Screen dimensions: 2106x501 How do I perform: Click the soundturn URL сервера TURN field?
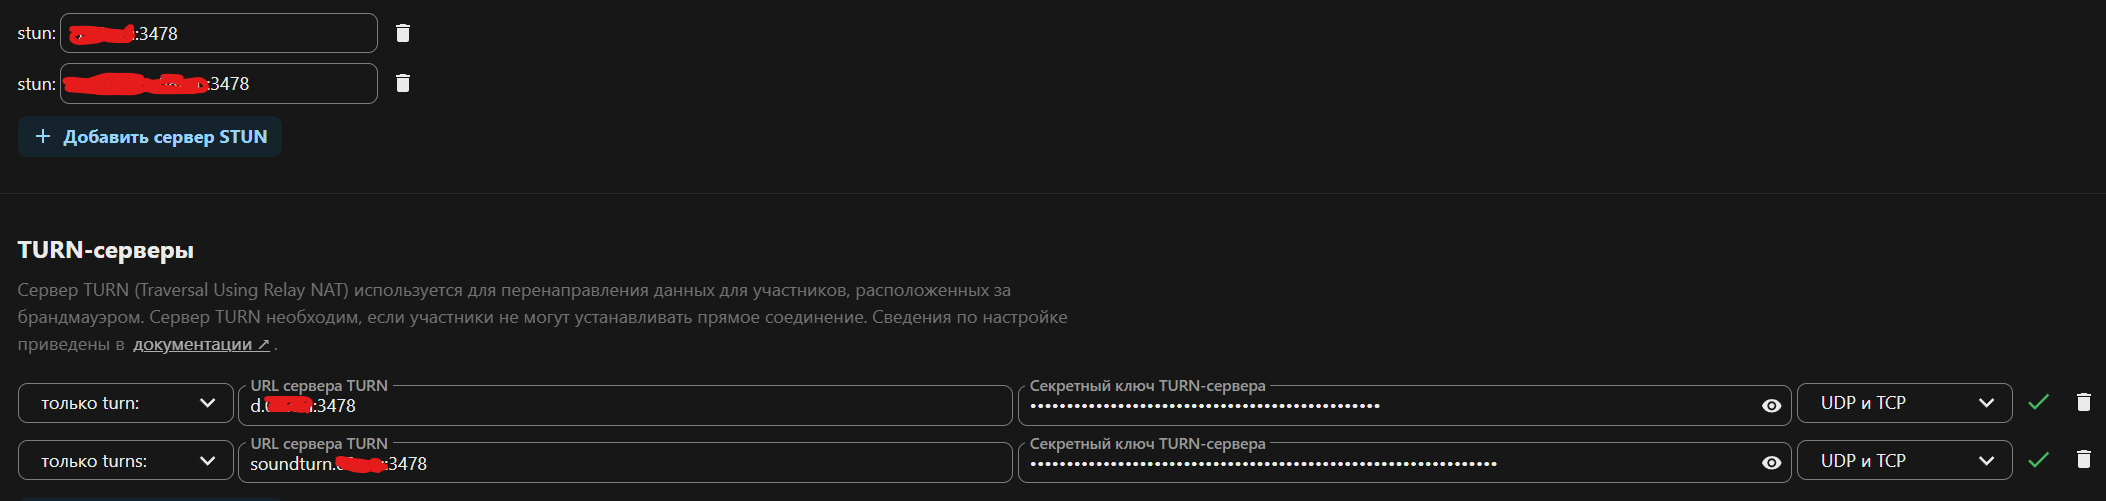point(625,463)
